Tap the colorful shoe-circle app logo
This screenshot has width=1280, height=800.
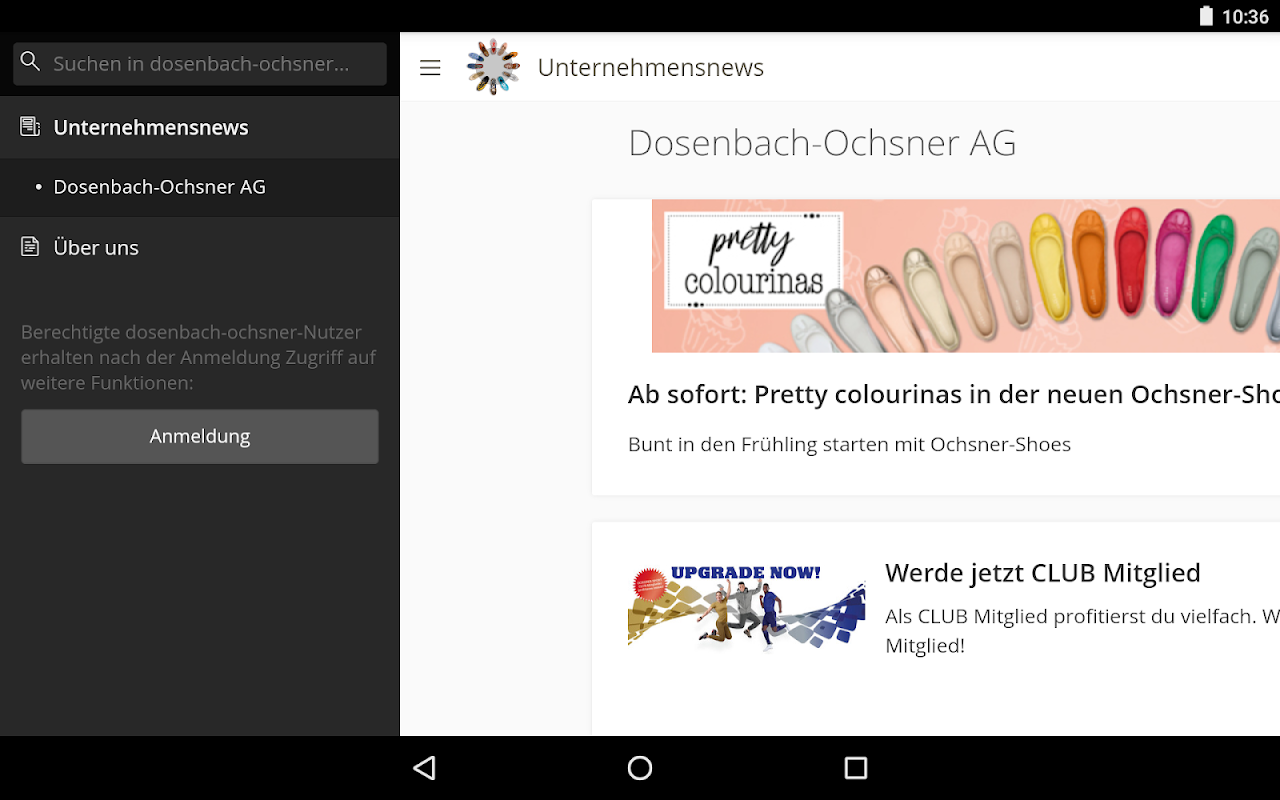[493, 67]
